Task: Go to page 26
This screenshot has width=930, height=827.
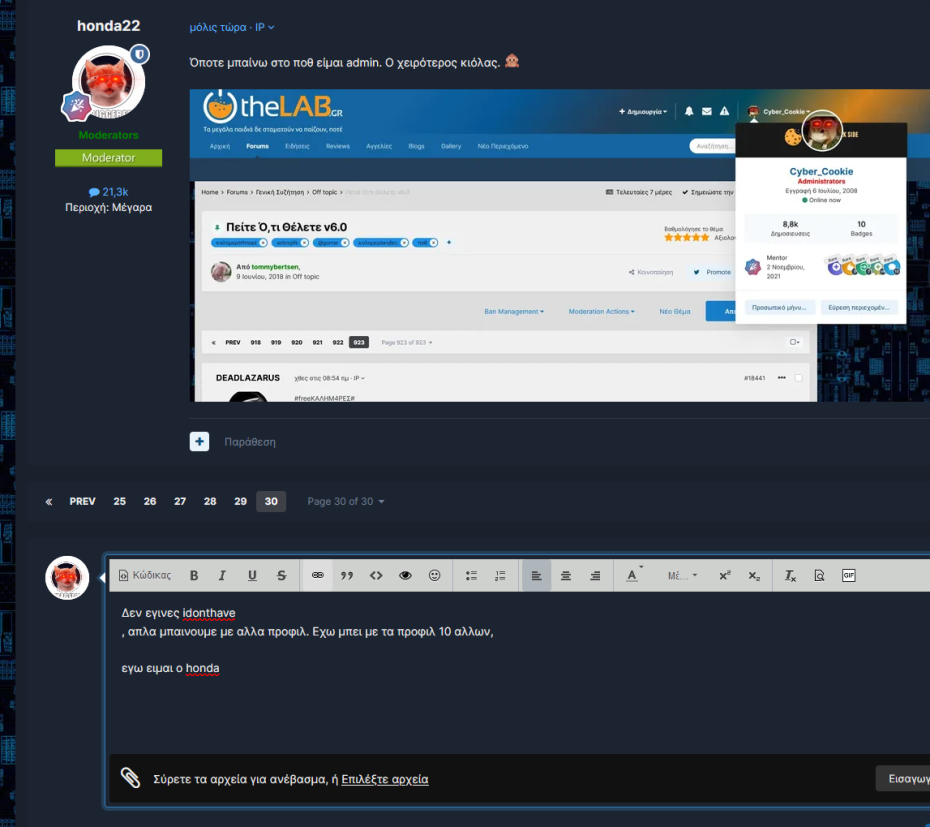Action: coord(150,501)
